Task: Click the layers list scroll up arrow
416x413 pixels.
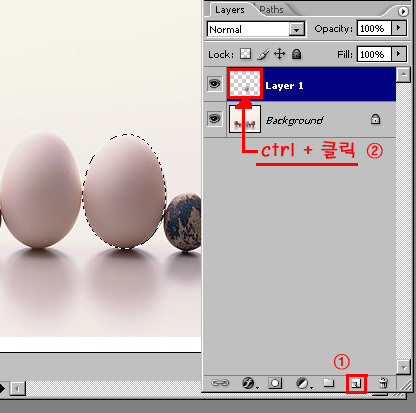Action: click(x=404, y=75)
